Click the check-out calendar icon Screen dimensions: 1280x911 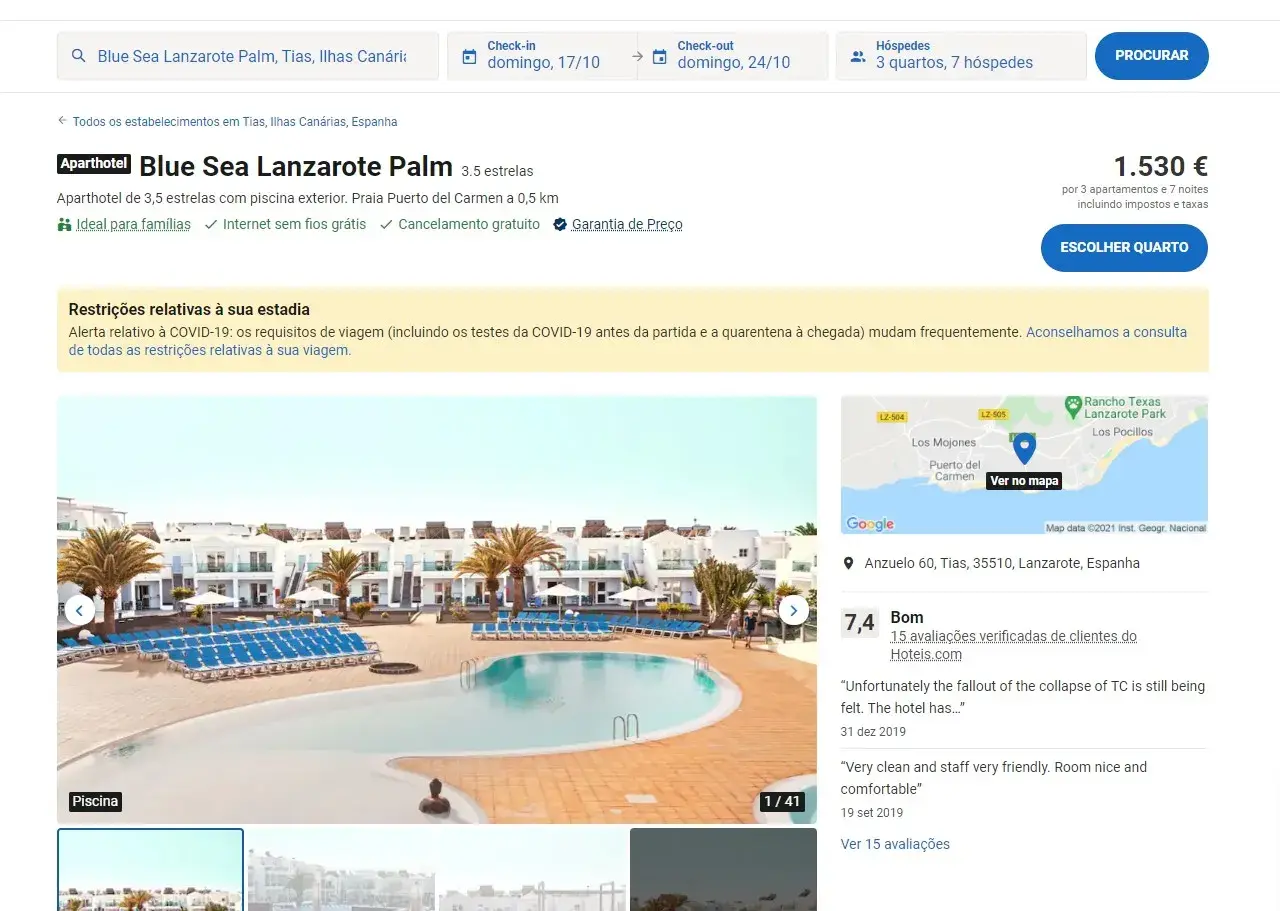(x=659, y=57)
